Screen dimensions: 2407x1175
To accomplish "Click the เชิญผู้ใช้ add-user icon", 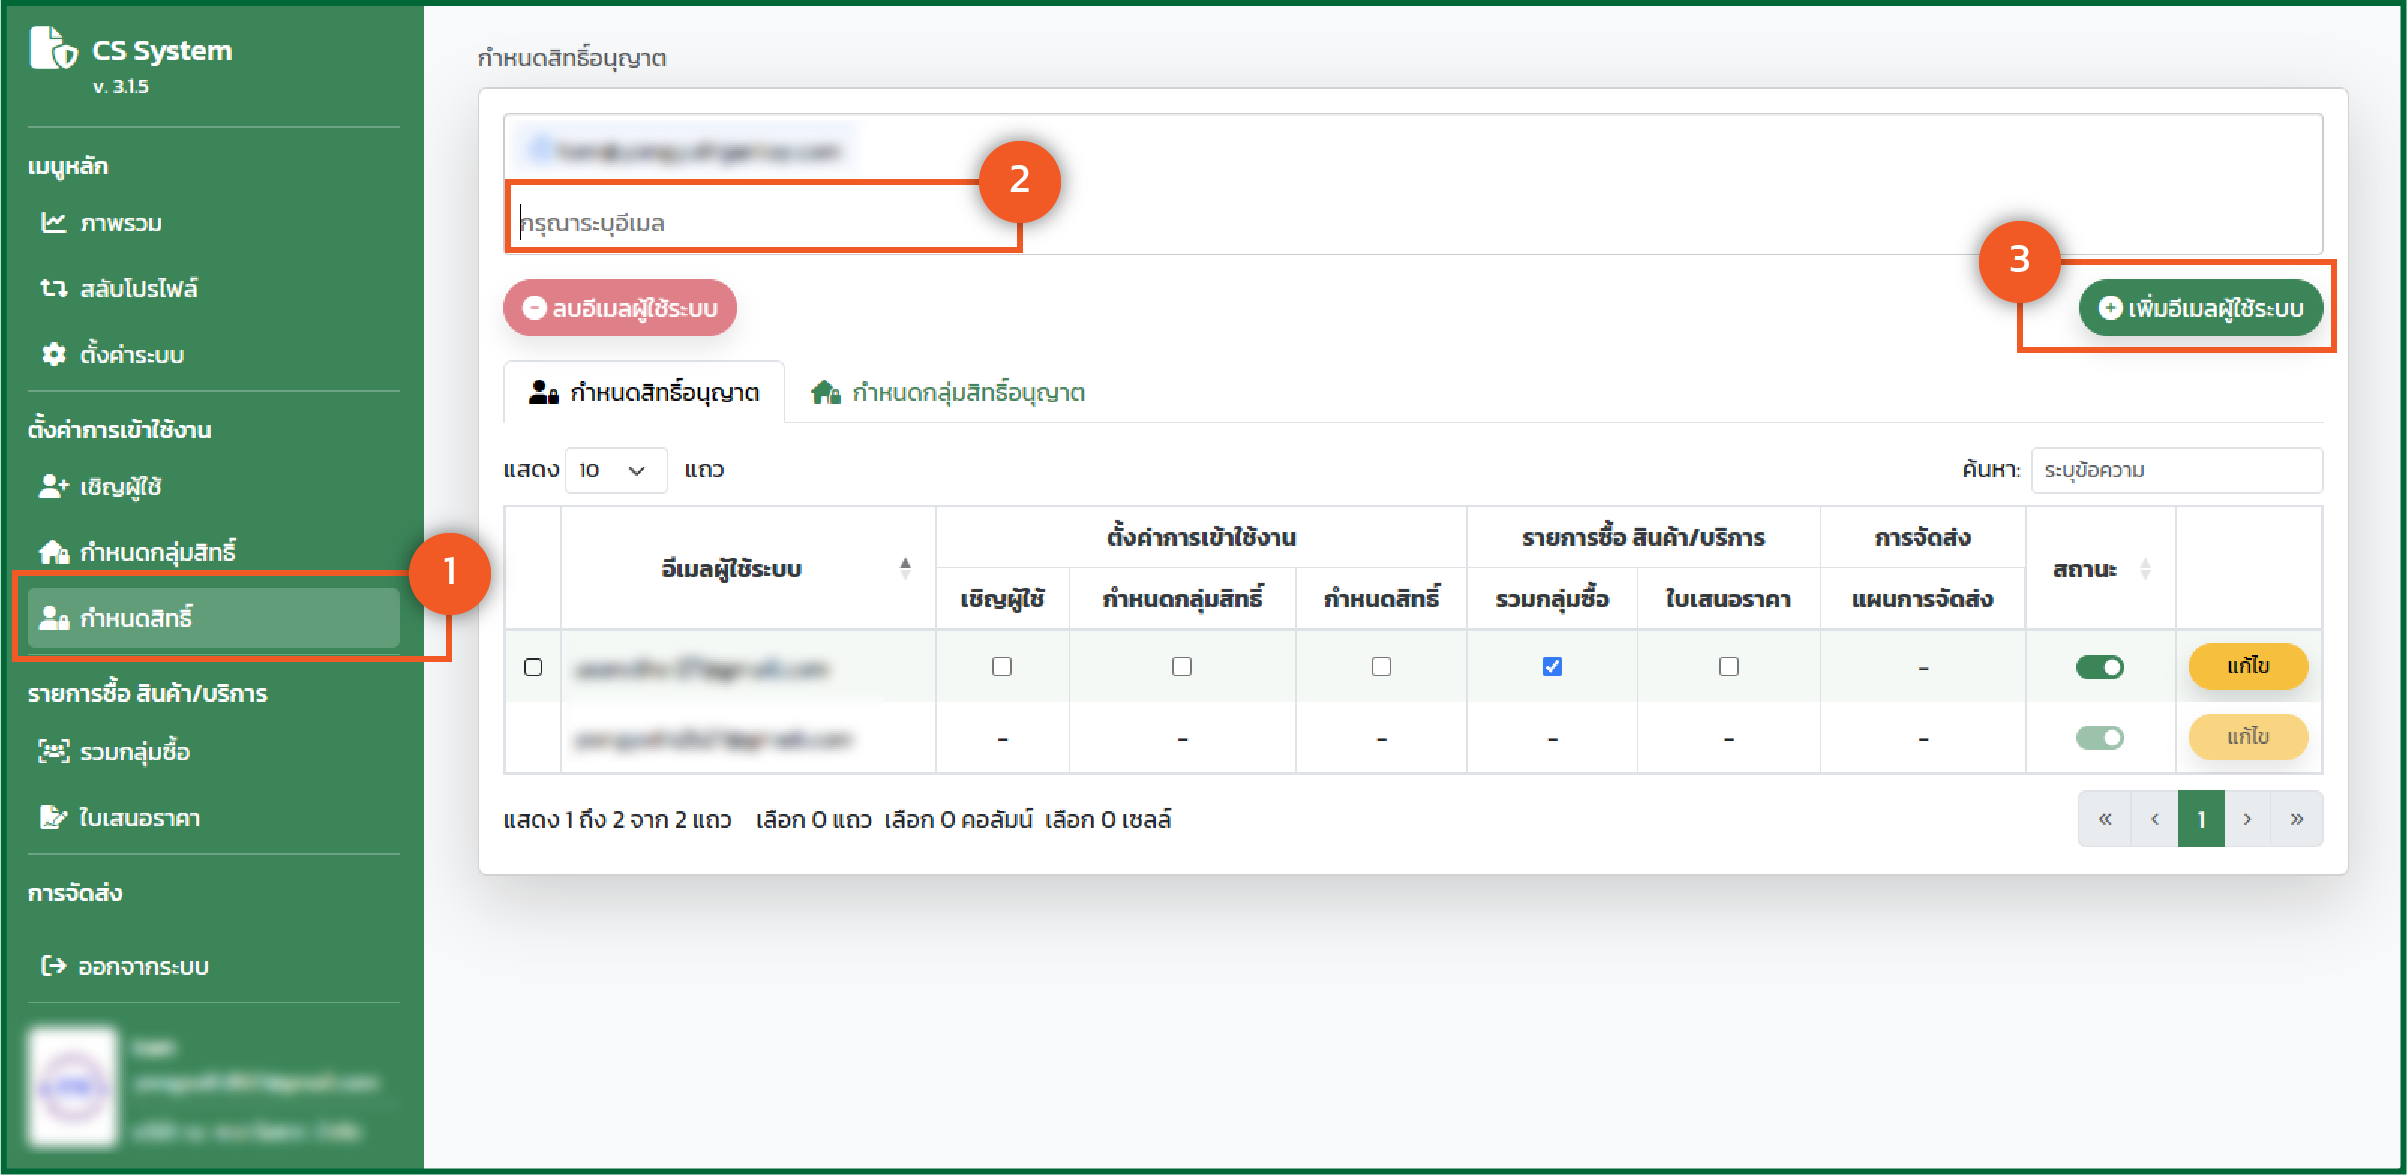I will (53, 486).
